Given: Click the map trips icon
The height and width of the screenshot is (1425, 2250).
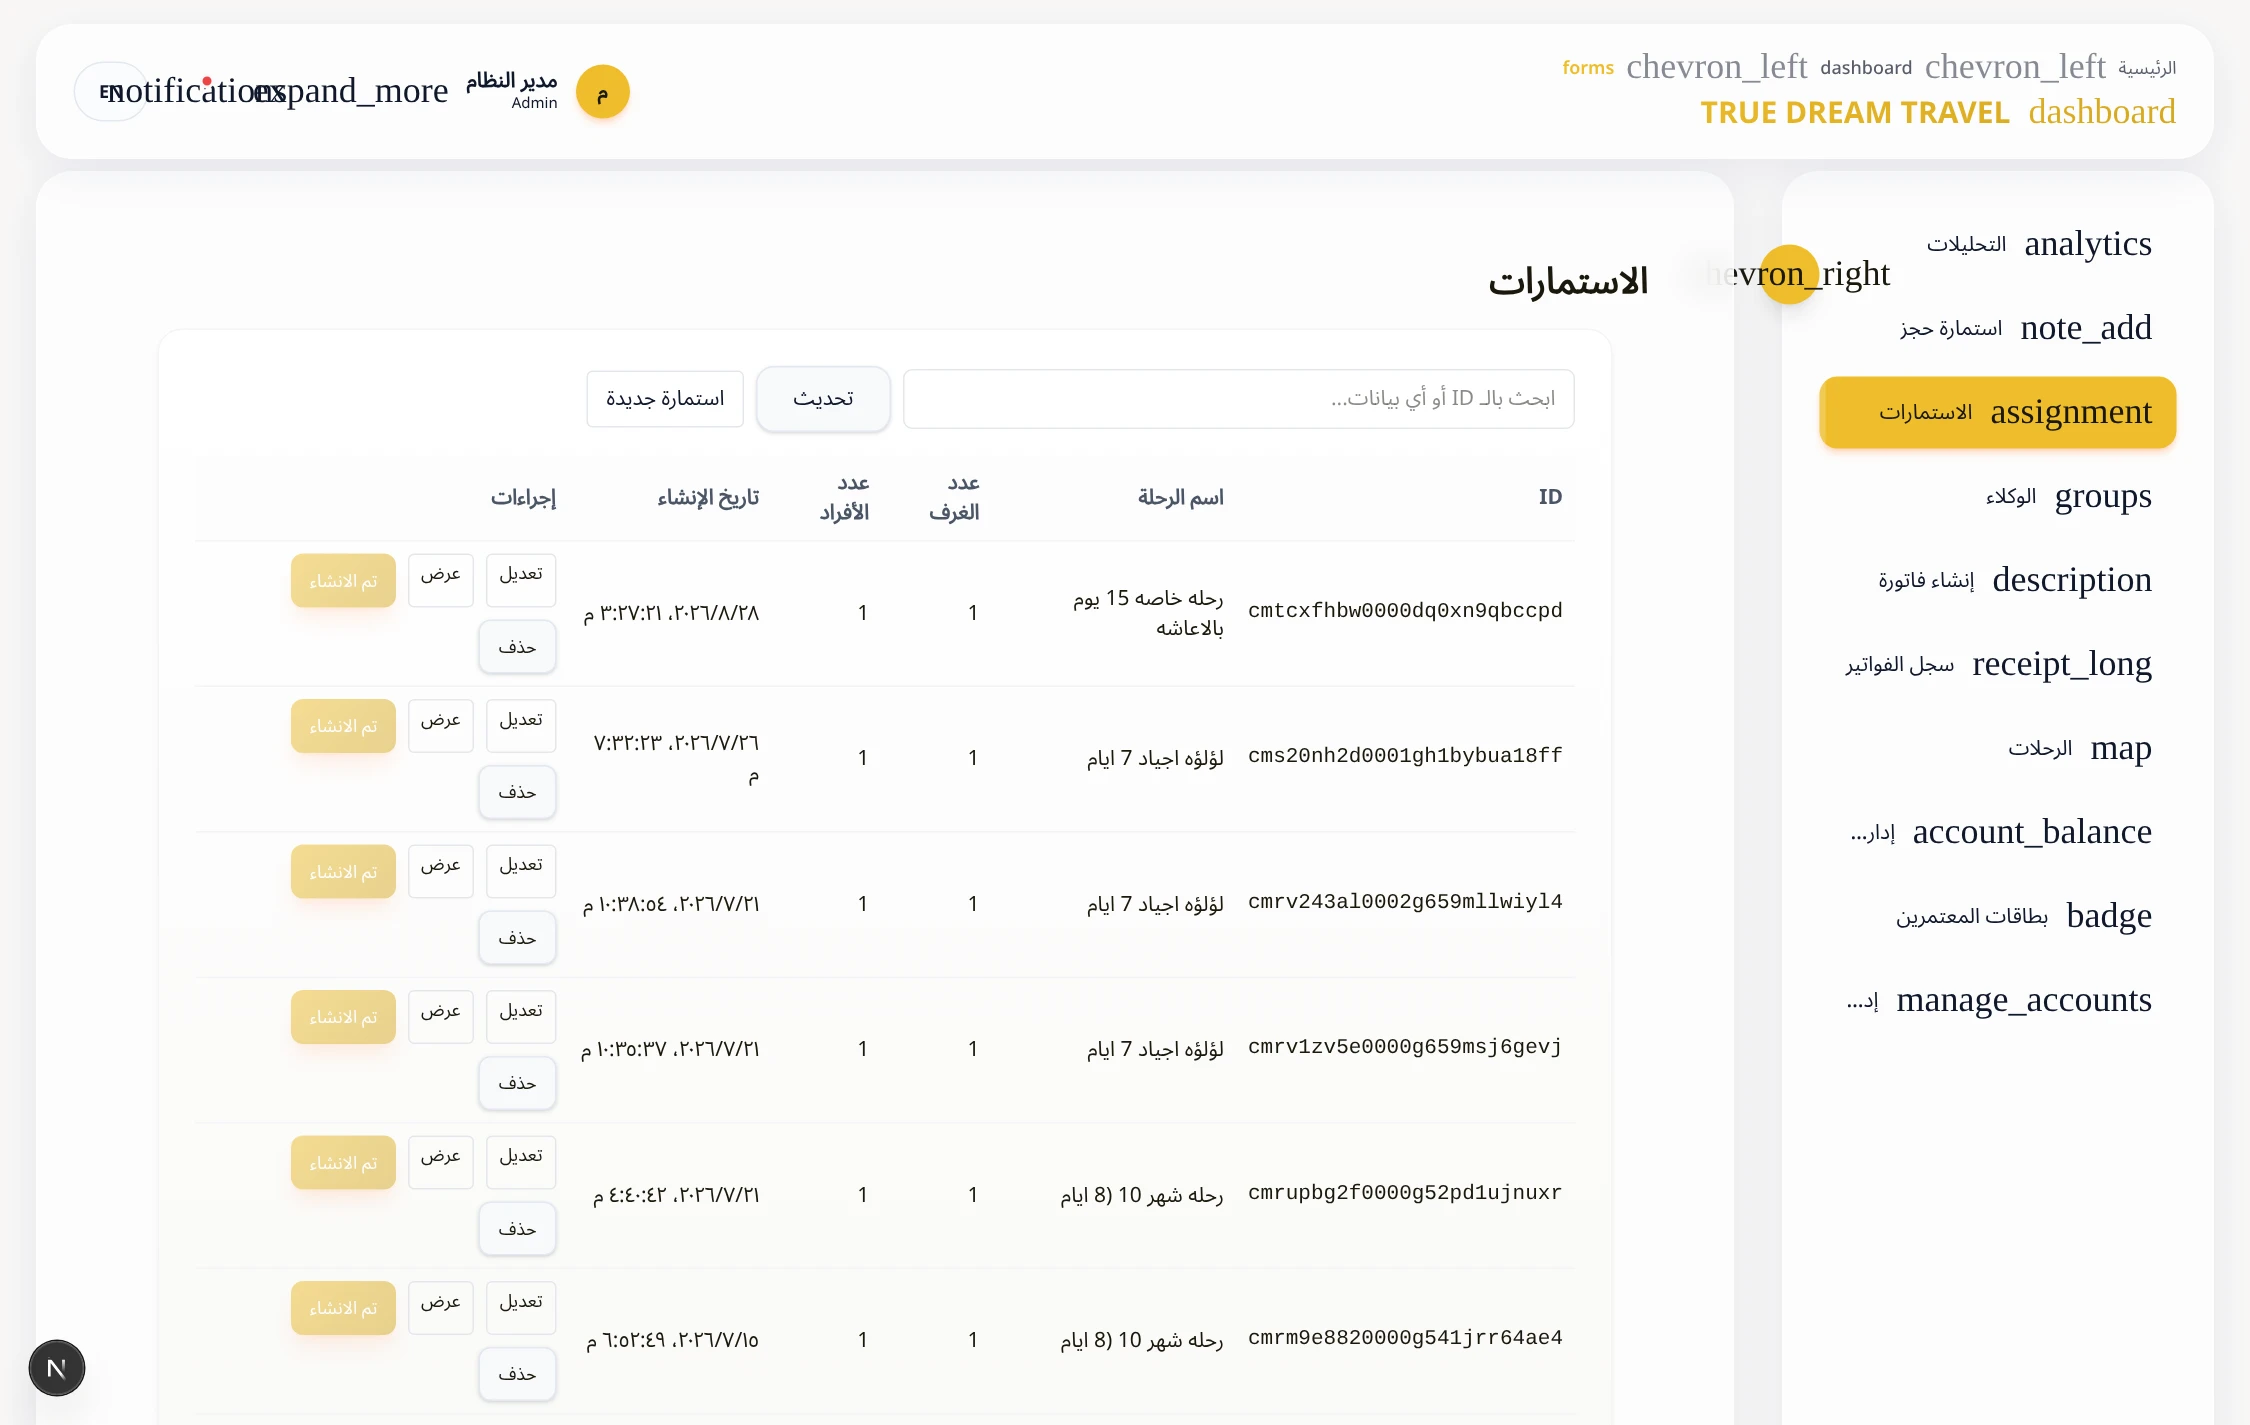Looking at the screenshot, I should [x=2120, y=748].
